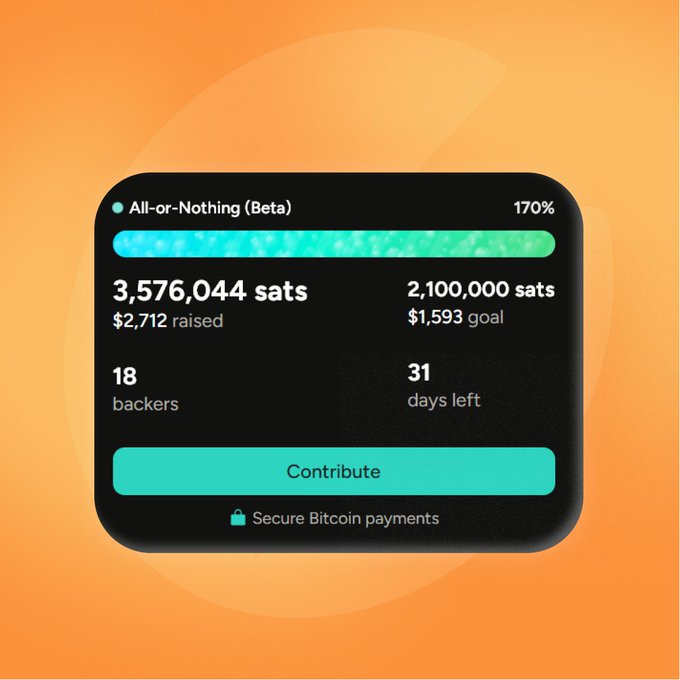Screen dimensions: 680x680
Task: Click the word sats after 3,576,044
Action: [x=275, y=291]
